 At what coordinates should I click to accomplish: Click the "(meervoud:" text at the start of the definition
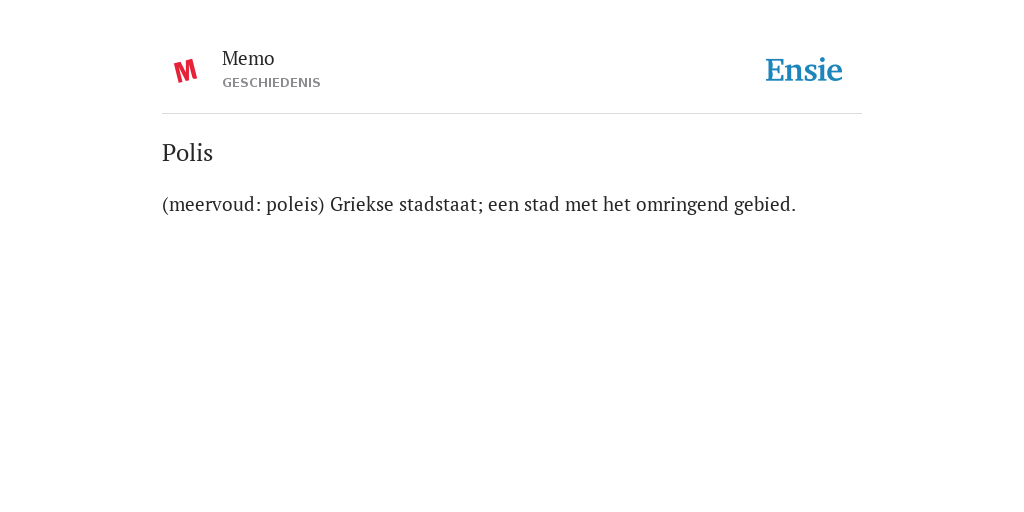click(212, 205)
